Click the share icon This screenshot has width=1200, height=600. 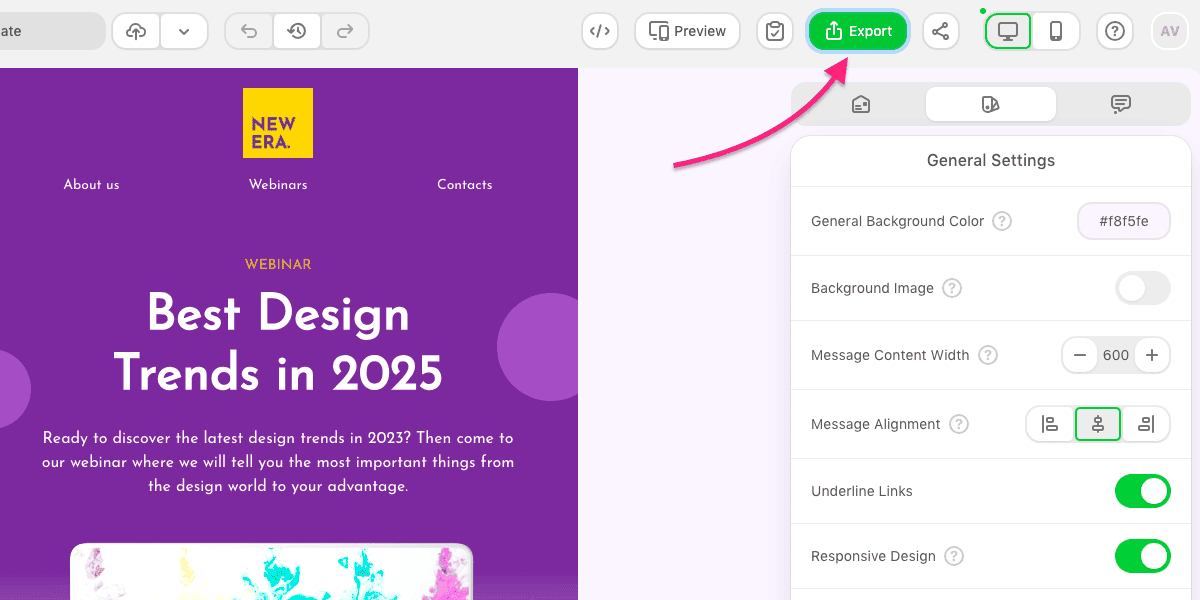[x=940, y=31]
